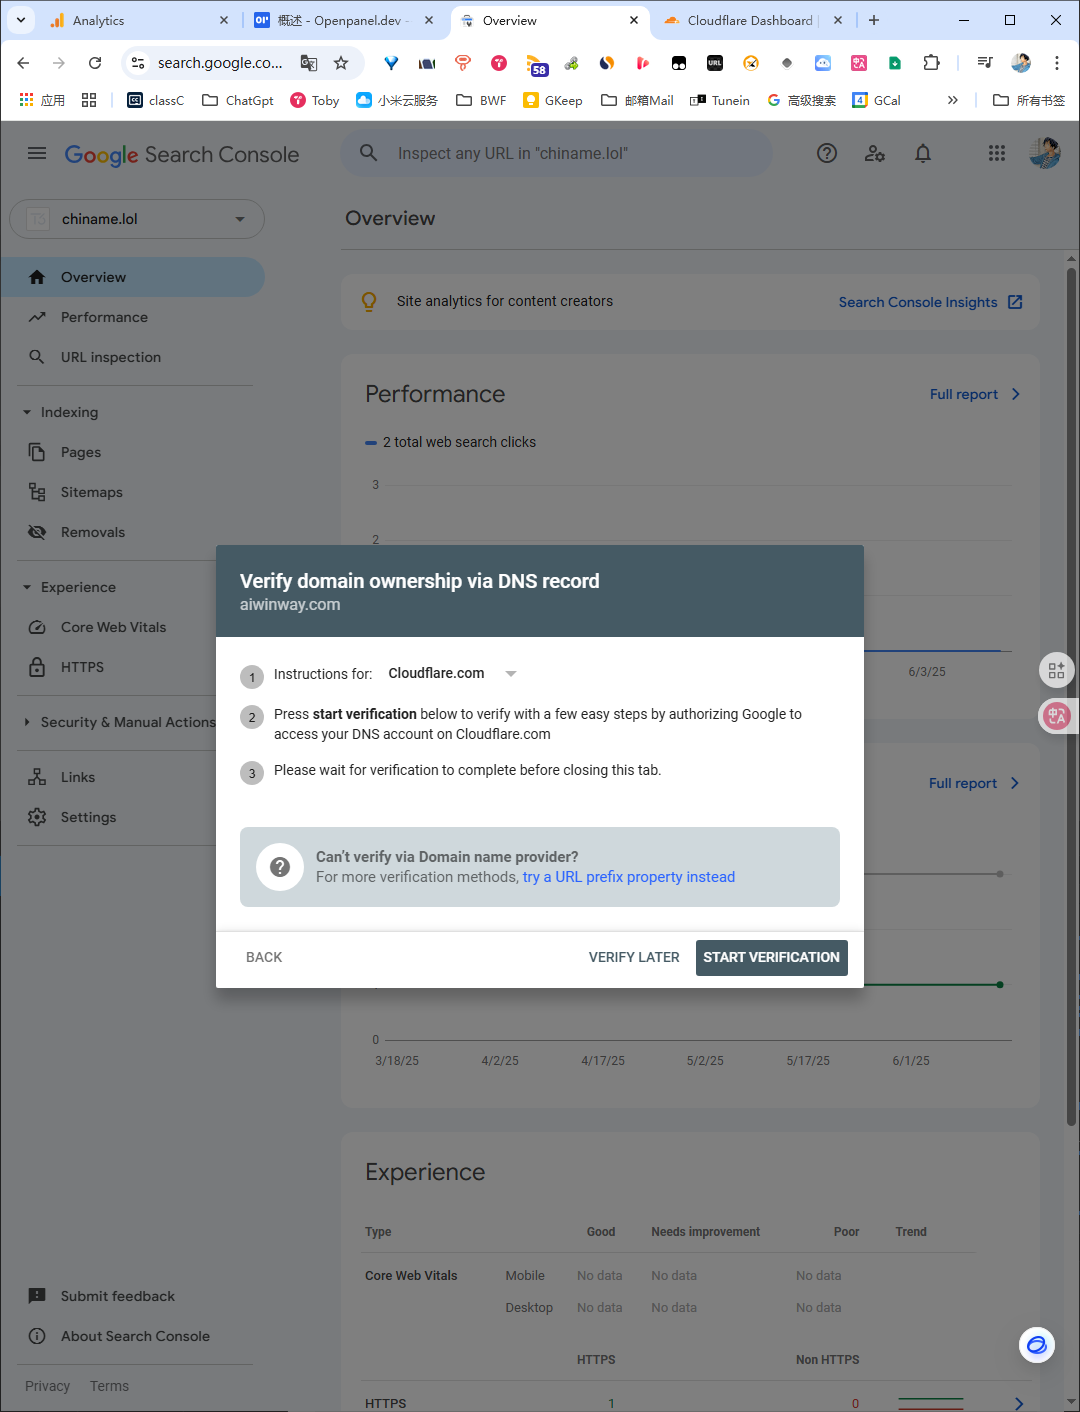
Task: Collapse the Experience section
Action: click(27, 587)
